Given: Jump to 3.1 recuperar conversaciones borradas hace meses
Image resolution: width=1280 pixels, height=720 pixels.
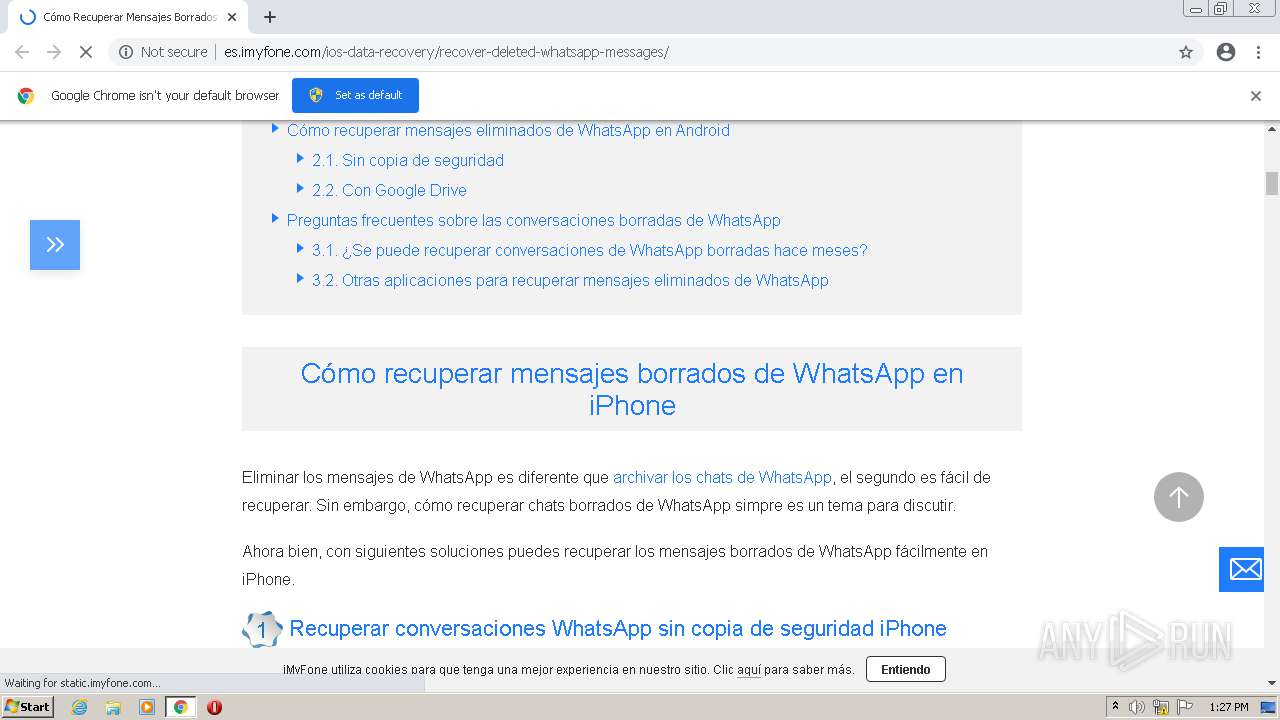Looking at the screenshot, I should tap(589, 250).
